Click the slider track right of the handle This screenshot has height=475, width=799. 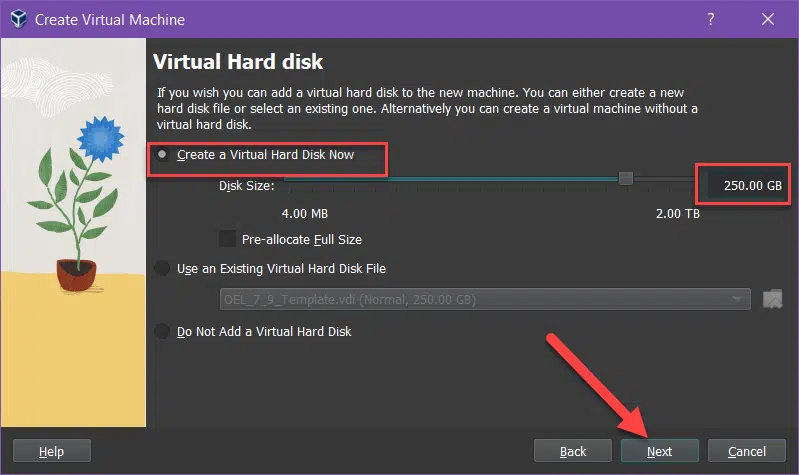point(663,179)
